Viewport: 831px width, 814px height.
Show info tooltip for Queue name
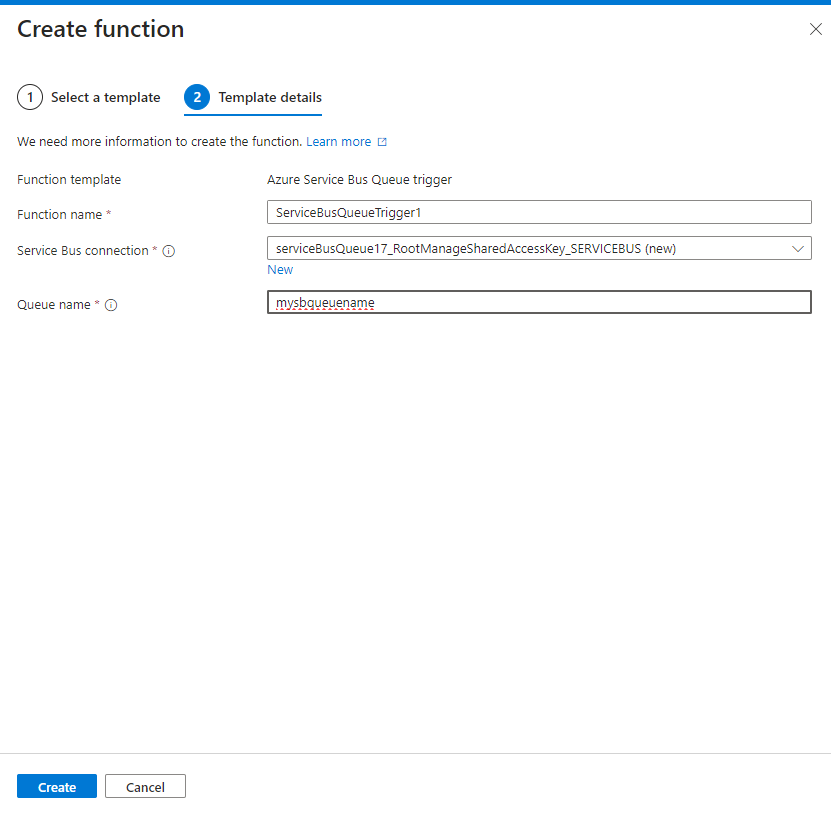point(111,305)
